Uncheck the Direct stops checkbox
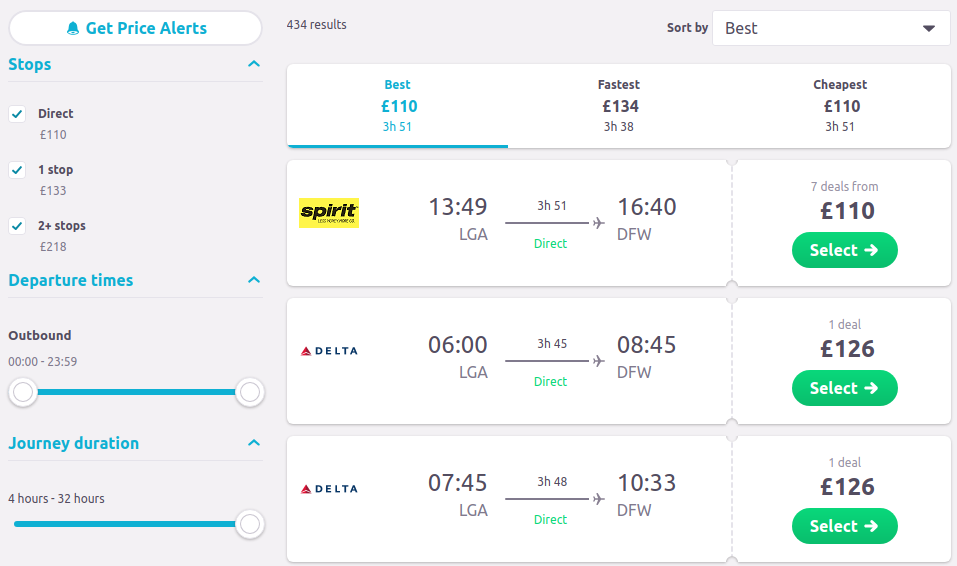Viewport: 957px width, 566px height. point(17,114)
